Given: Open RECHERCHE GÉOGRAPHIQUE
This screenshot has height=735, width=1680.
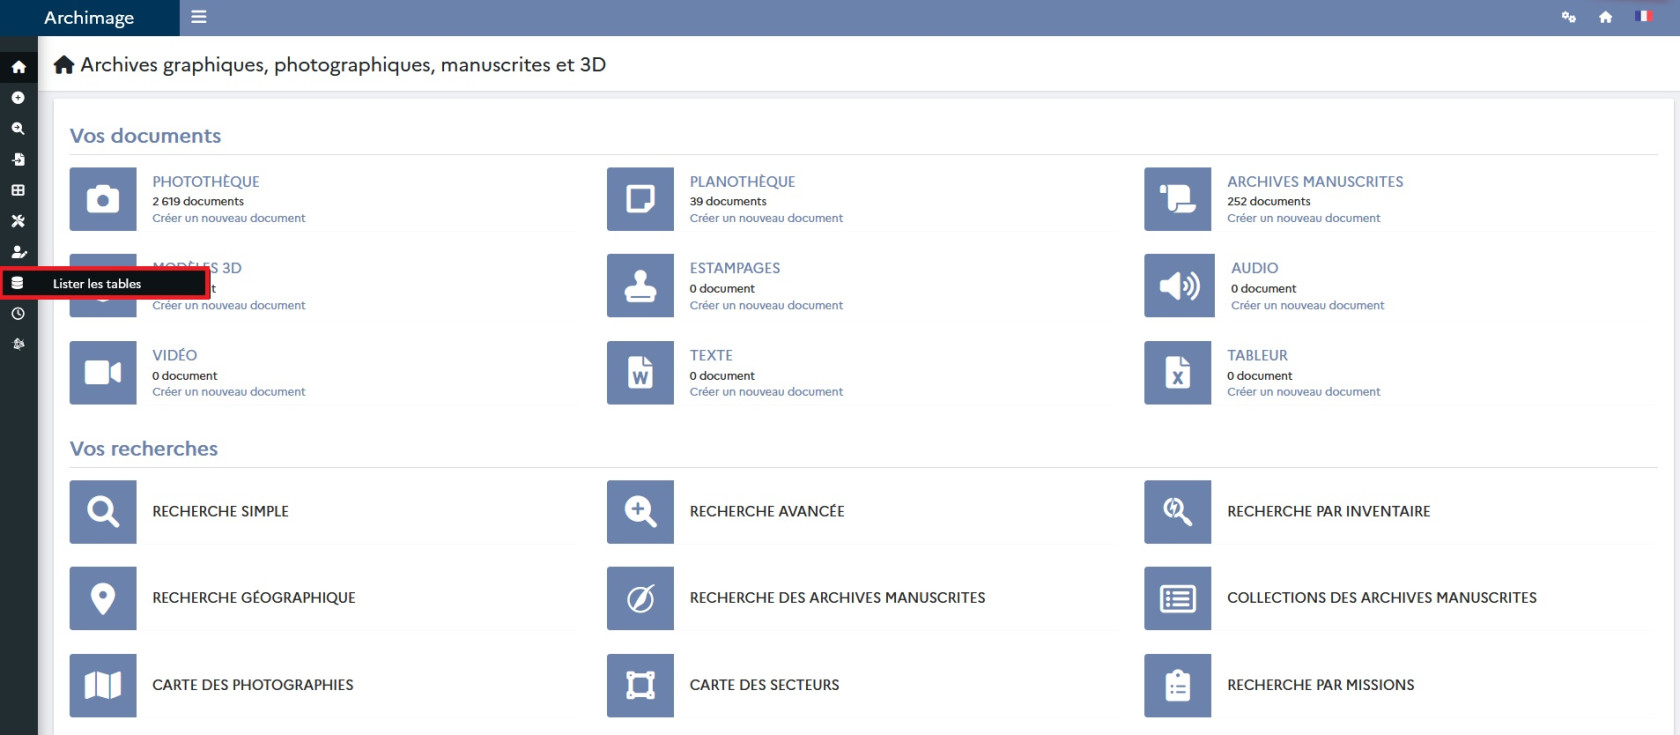Looking at the screenshot, I should click(254, 598).
